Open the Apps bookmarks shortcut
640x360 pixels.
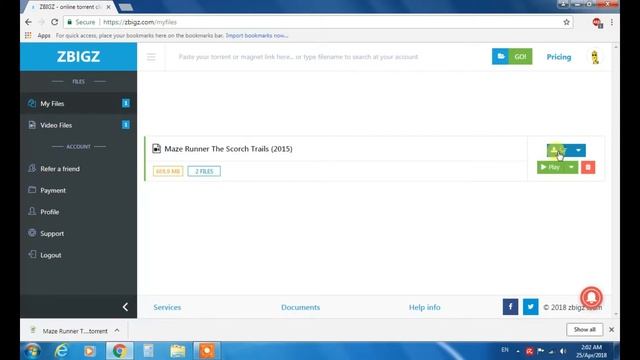pos(38,36)
